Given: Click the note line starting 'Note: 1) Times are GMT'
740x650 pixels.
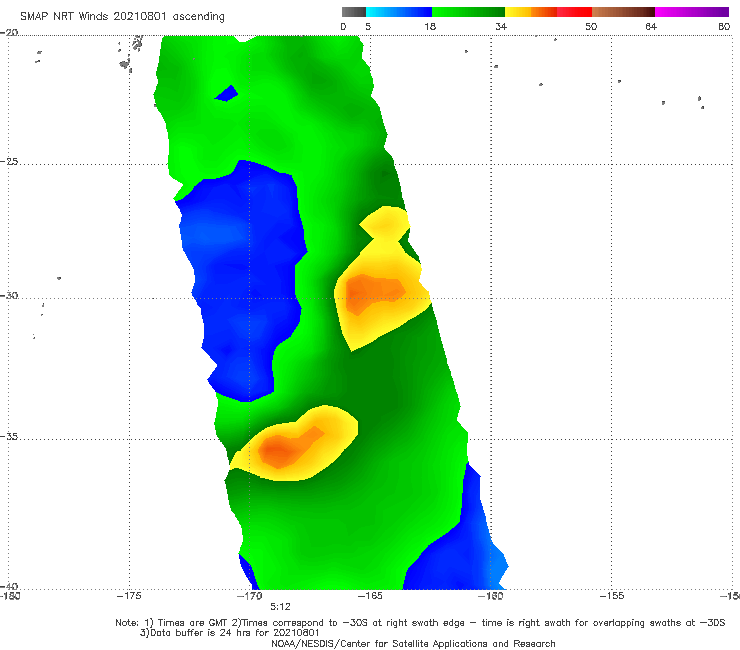Looking at the screenshot, I should click(x=420, y=623).
